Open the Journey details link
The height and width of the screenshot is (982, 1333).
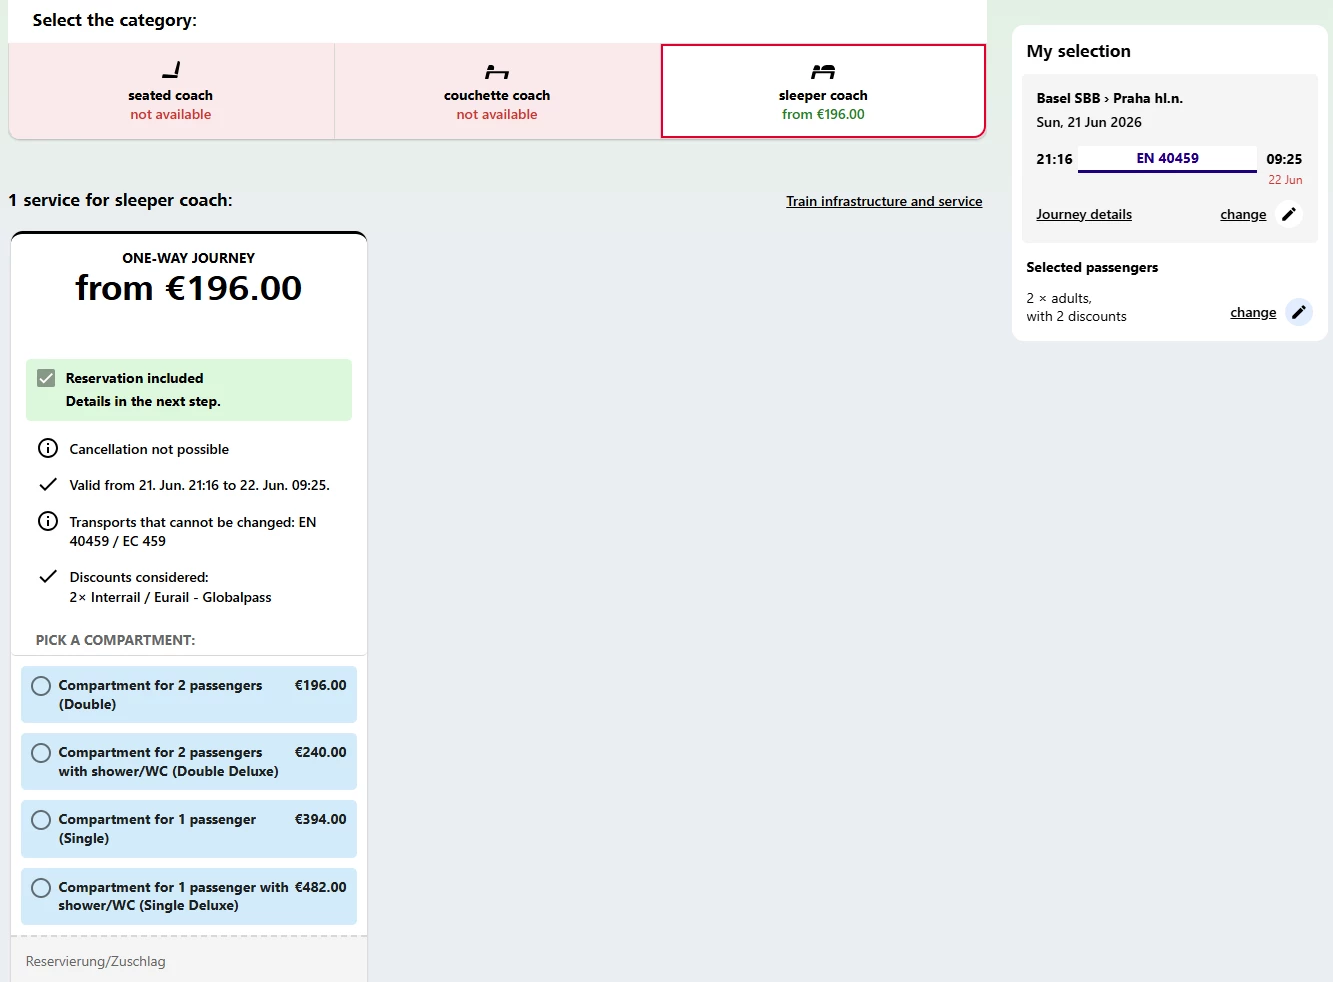pyautogui.click(x=1084, y=214)
